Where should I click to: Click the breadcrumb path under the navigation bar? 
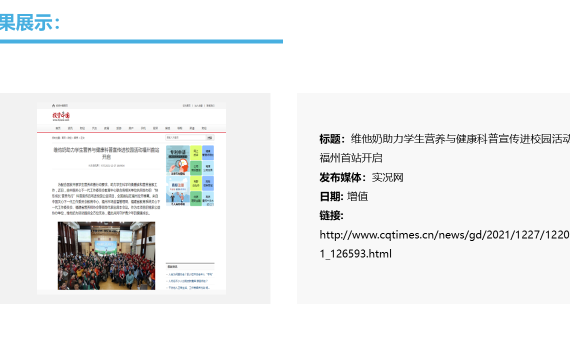68,138
